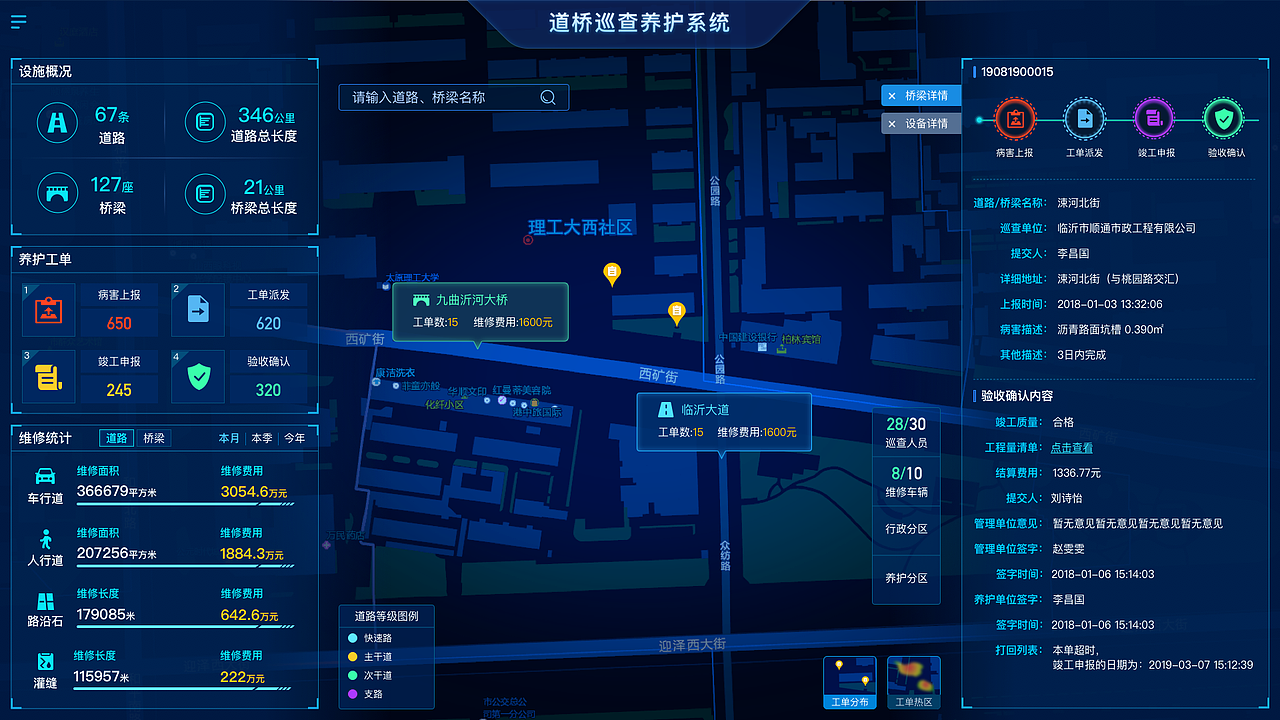Click the bridge icon in 九曲沂河大桥 popup
The width and height of the screenshot is (1280, 720).
(420, 300)
